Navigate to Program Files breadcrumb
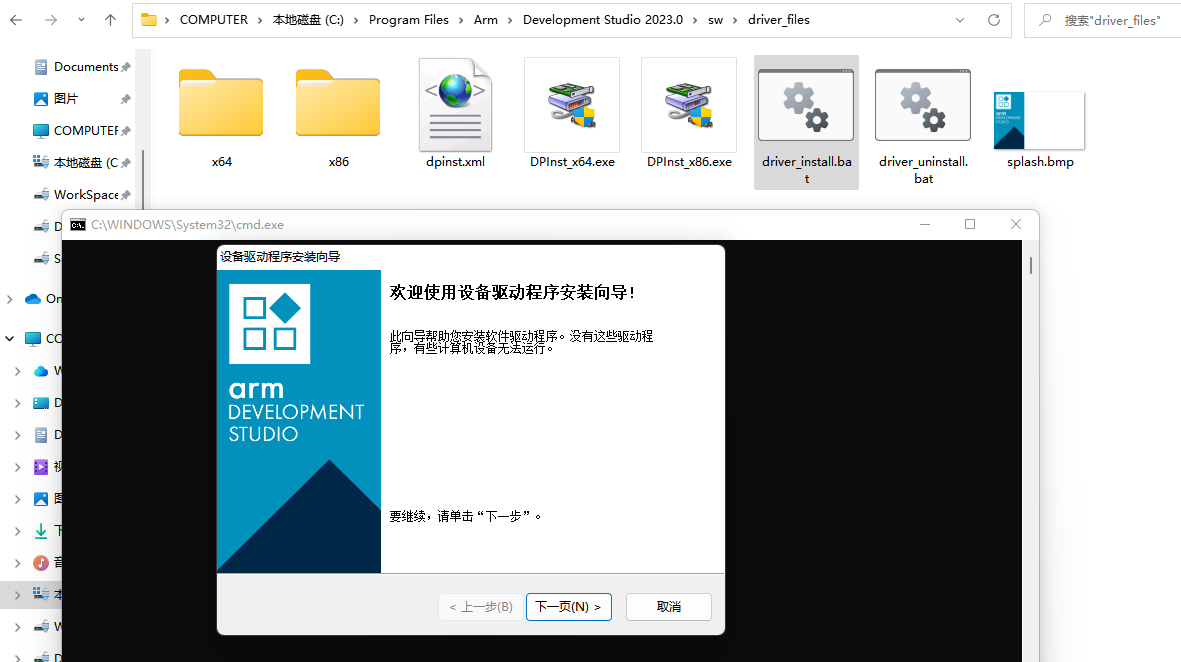Viewport: 1181px width, 662px height. (x=409, y=20)
